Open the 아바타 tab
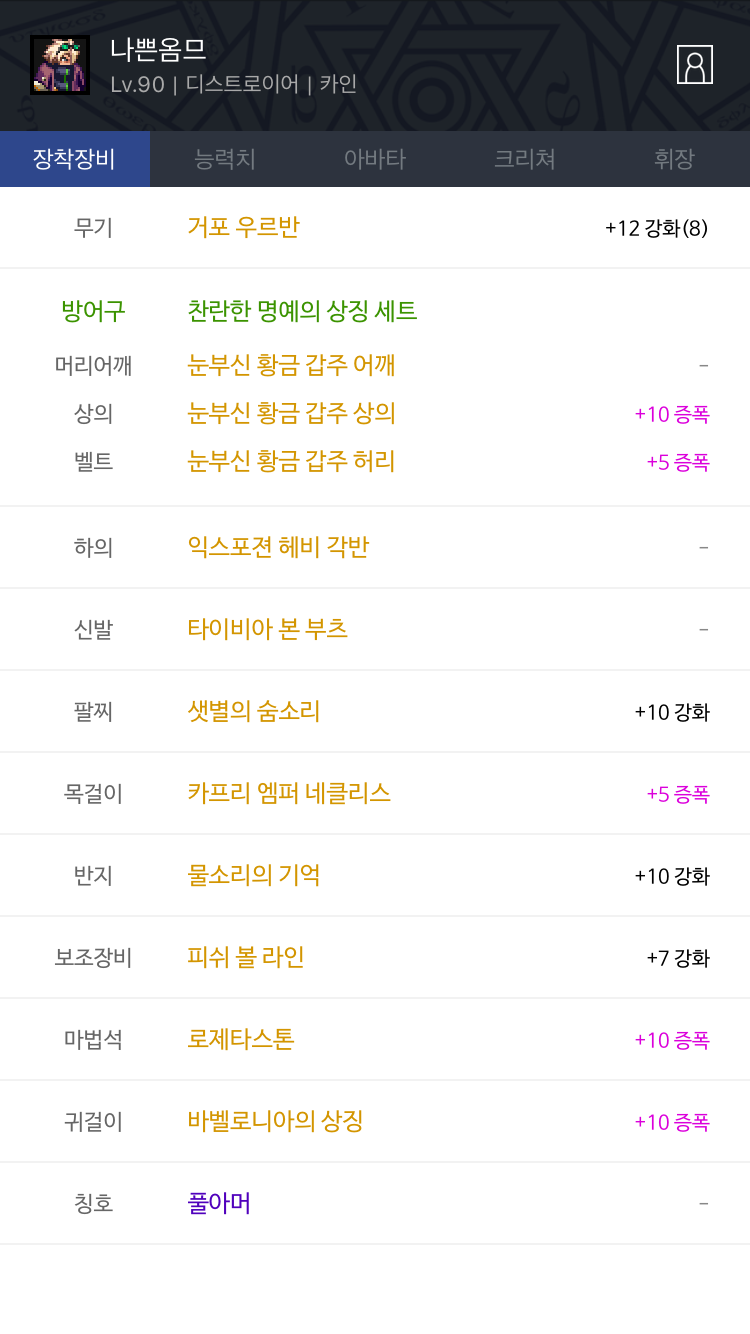 375,159
